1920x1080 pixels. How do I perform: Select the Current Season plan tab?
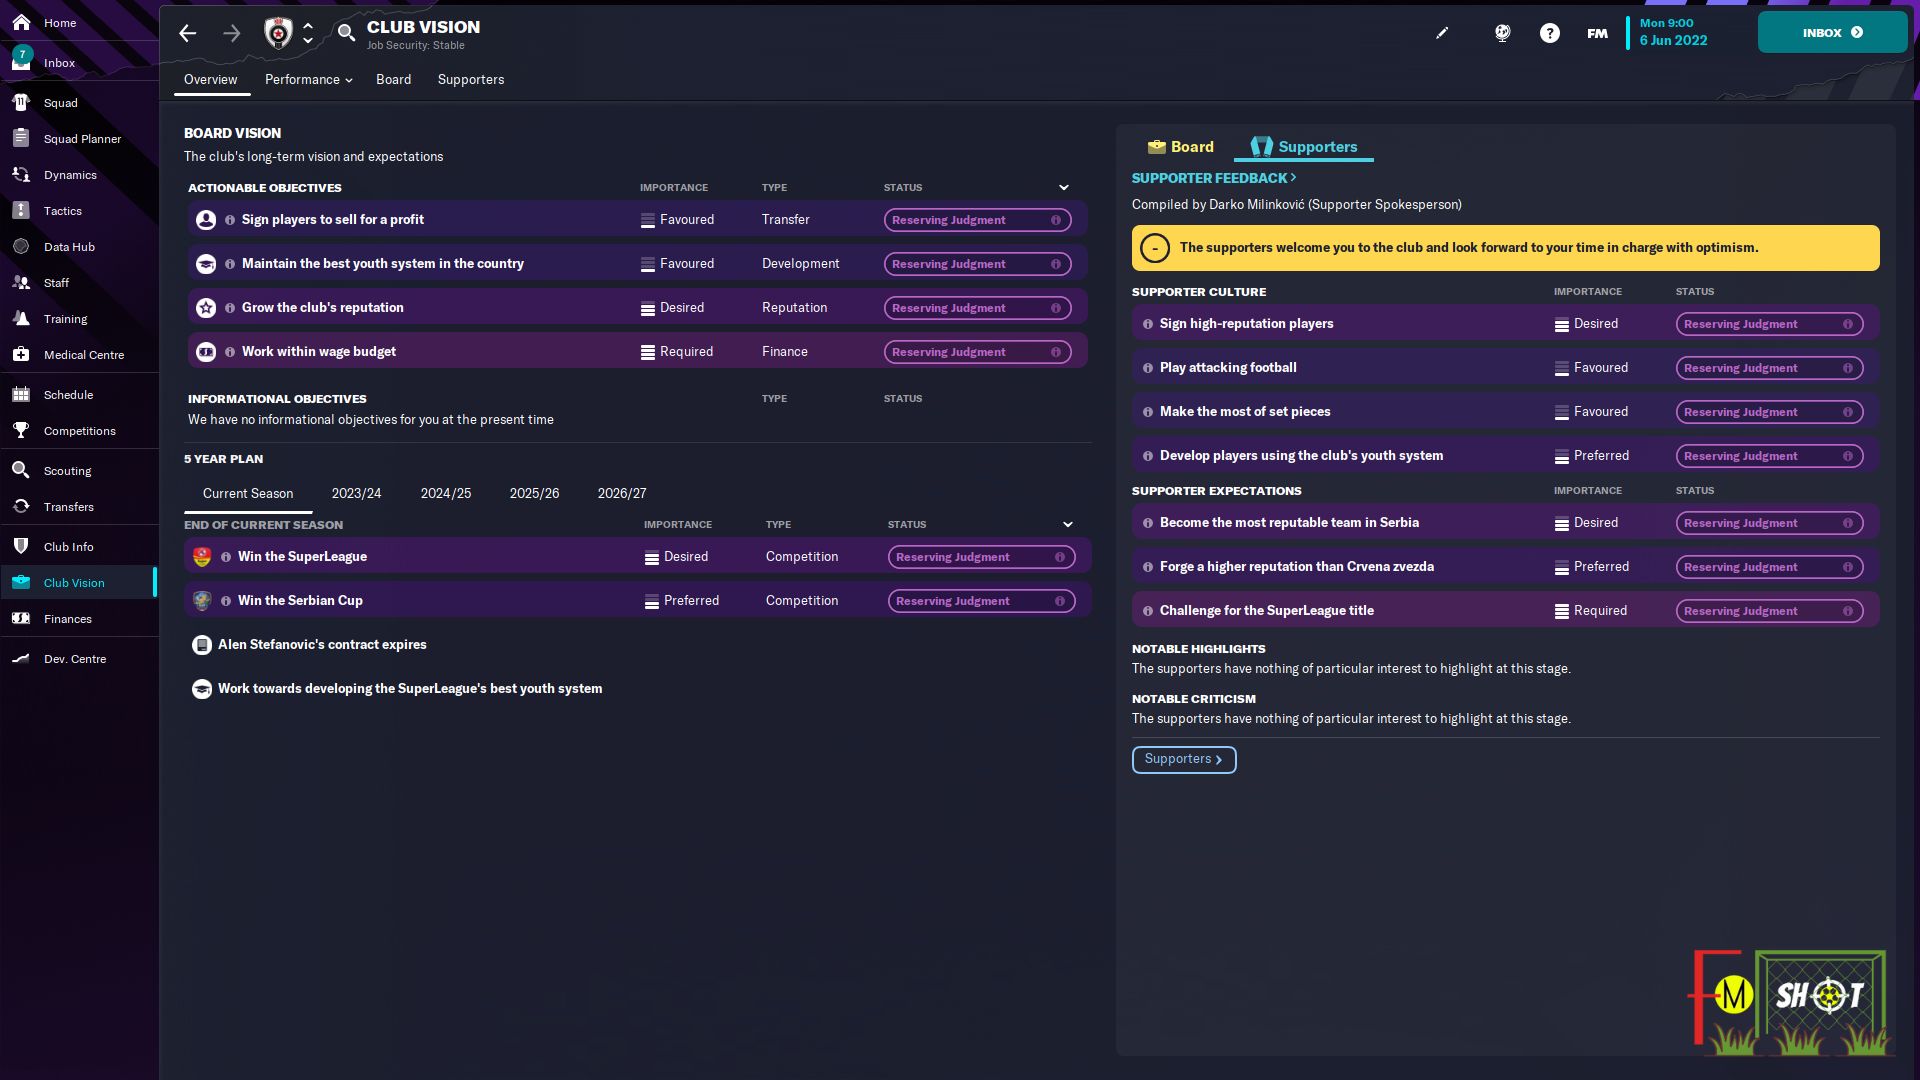point(248,494)
